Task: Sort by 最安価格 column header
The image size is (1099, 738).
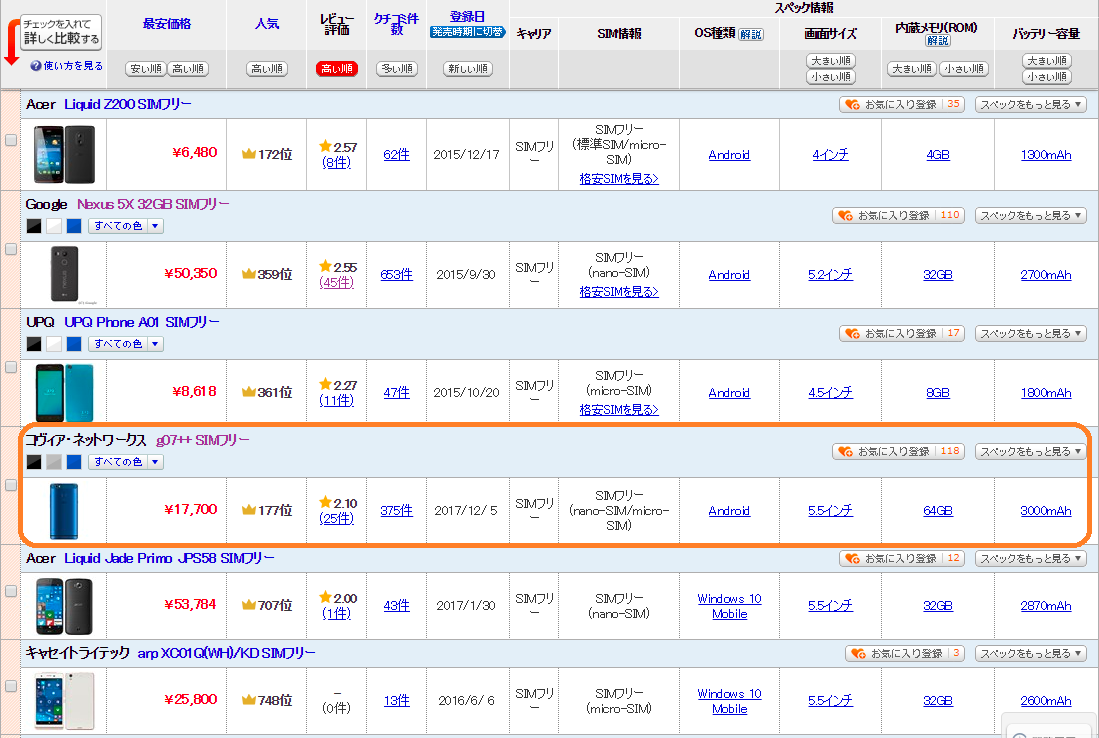Action: pyautogui.click(x=167, y=23)
